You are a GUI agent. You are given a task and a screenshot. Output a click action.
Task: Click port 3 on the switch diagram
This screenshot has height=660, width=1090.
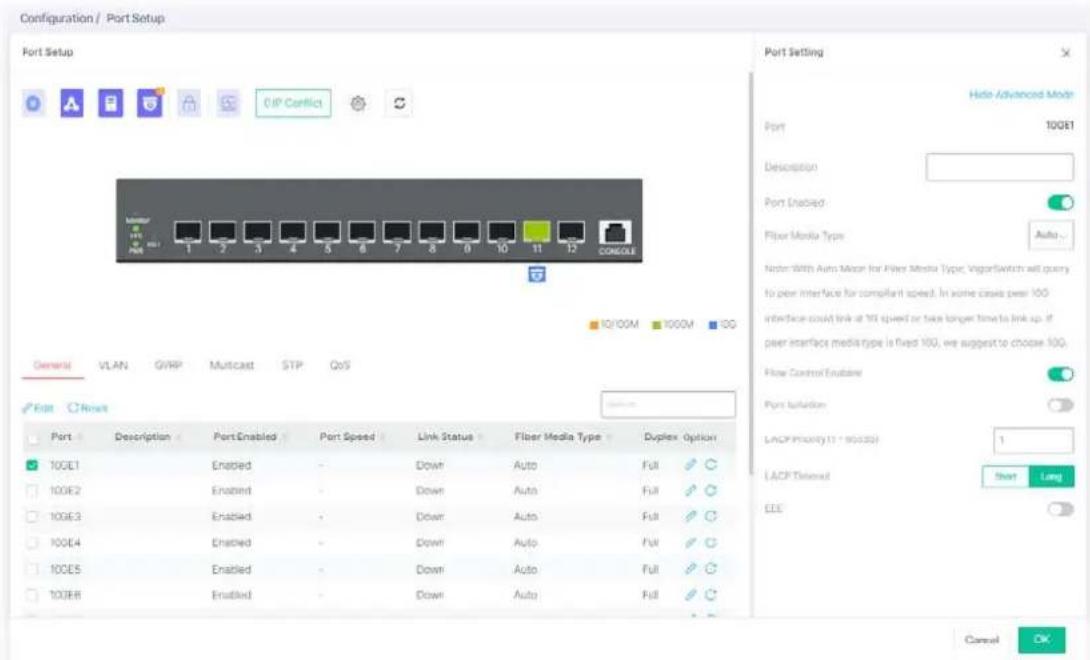[x=257, y=232]
